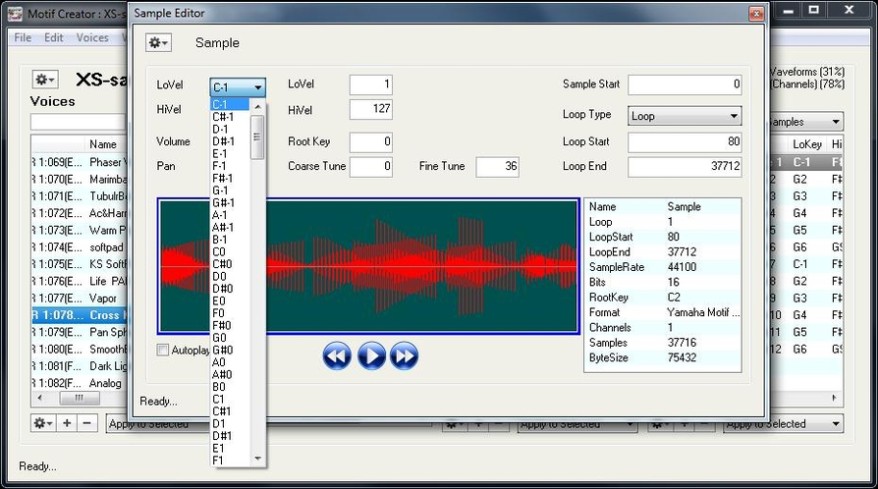Click the Coarse Tune field
Screen dimensions: 878x489
(x=371, y=167)
